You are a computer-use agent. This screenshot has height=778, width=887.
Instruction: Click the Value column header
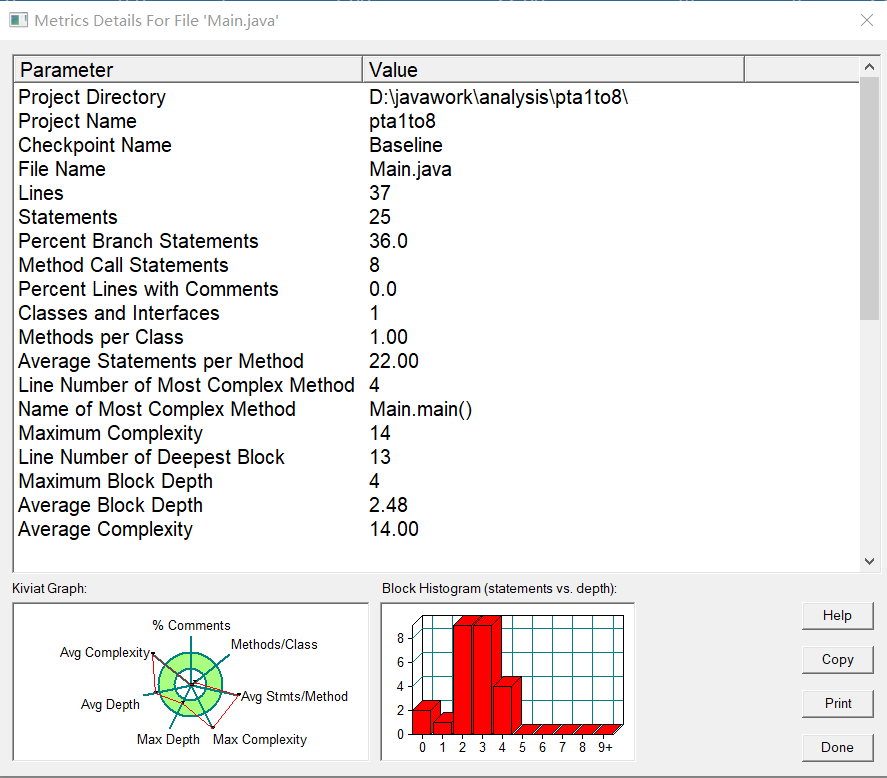click(553, 70)
